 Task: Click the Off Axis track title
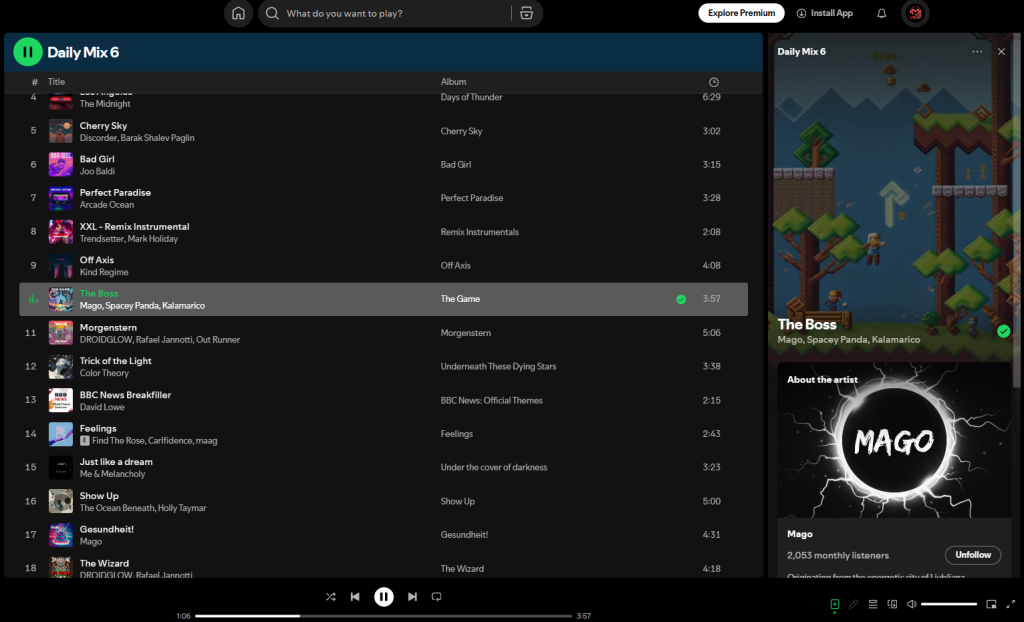pyautogui.click(x=97, y=259)
